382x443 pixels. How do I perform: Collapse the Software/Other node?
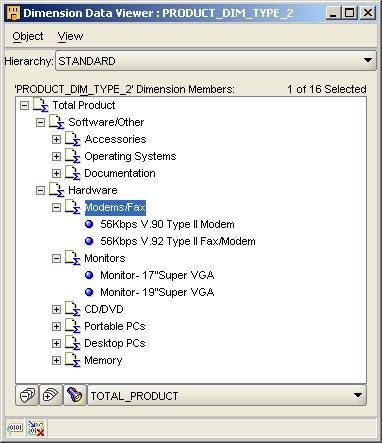pyautogui.click(x=40, y=122)
